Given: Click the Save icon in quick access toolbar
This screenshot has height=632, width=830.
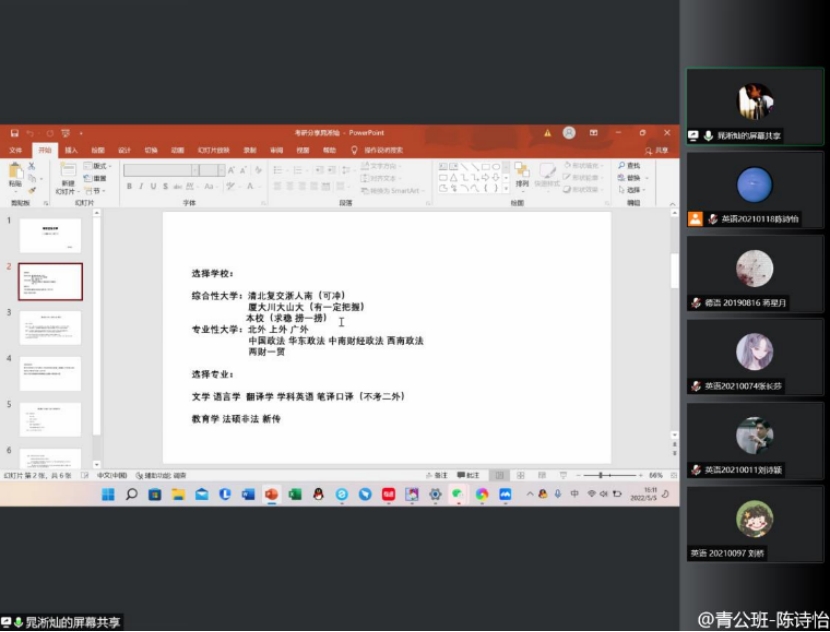Looking at the screenshot, I should click(x=15, y=133).
